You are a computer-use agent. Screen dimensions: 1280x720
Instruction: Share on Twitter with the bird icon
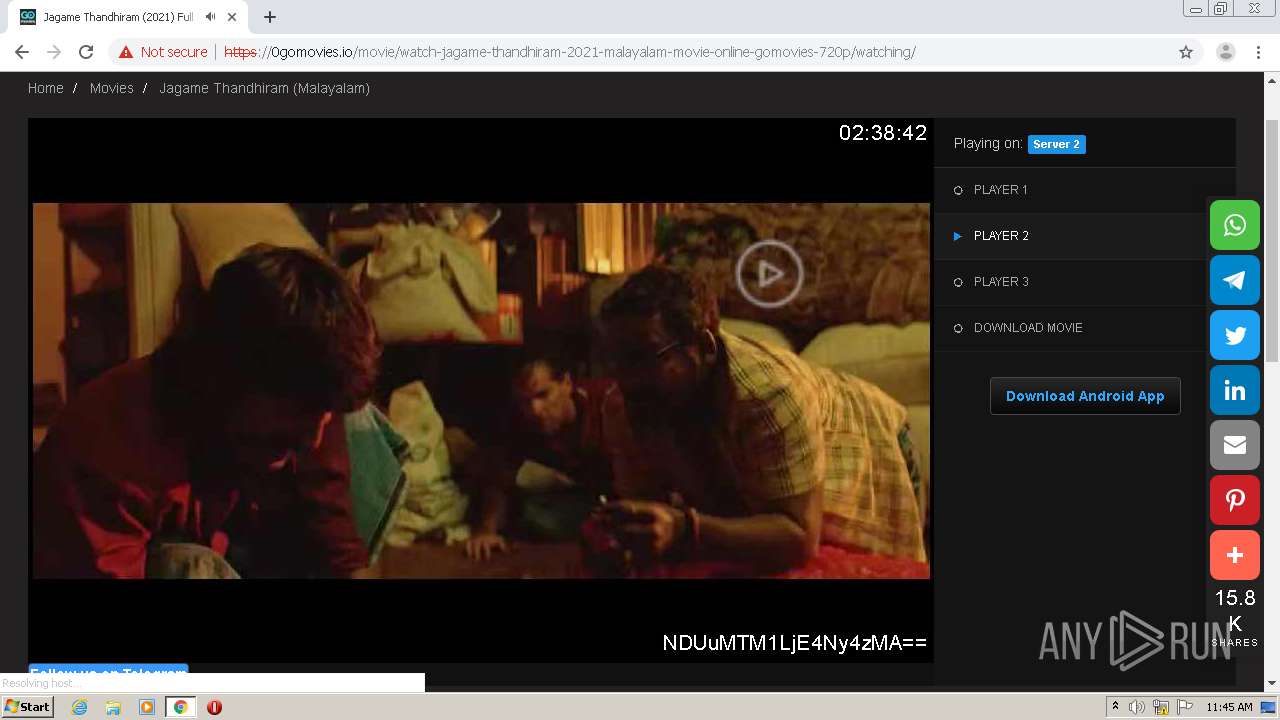(1235, 335)
